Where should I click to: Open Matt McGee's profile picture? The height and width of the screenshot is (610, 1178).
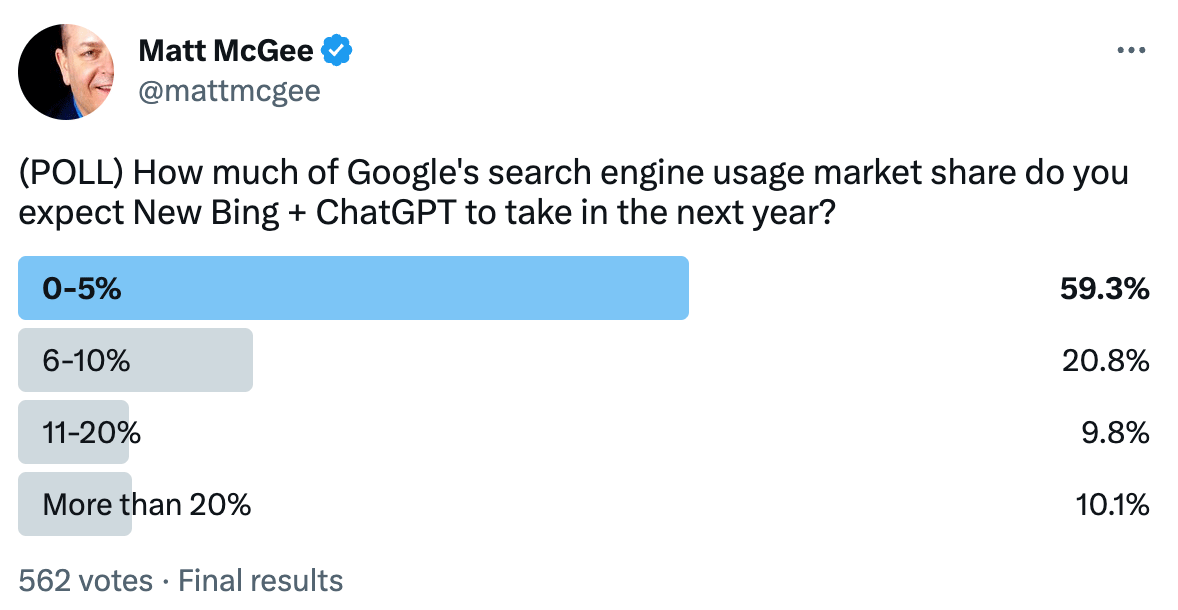coord(66,71)
